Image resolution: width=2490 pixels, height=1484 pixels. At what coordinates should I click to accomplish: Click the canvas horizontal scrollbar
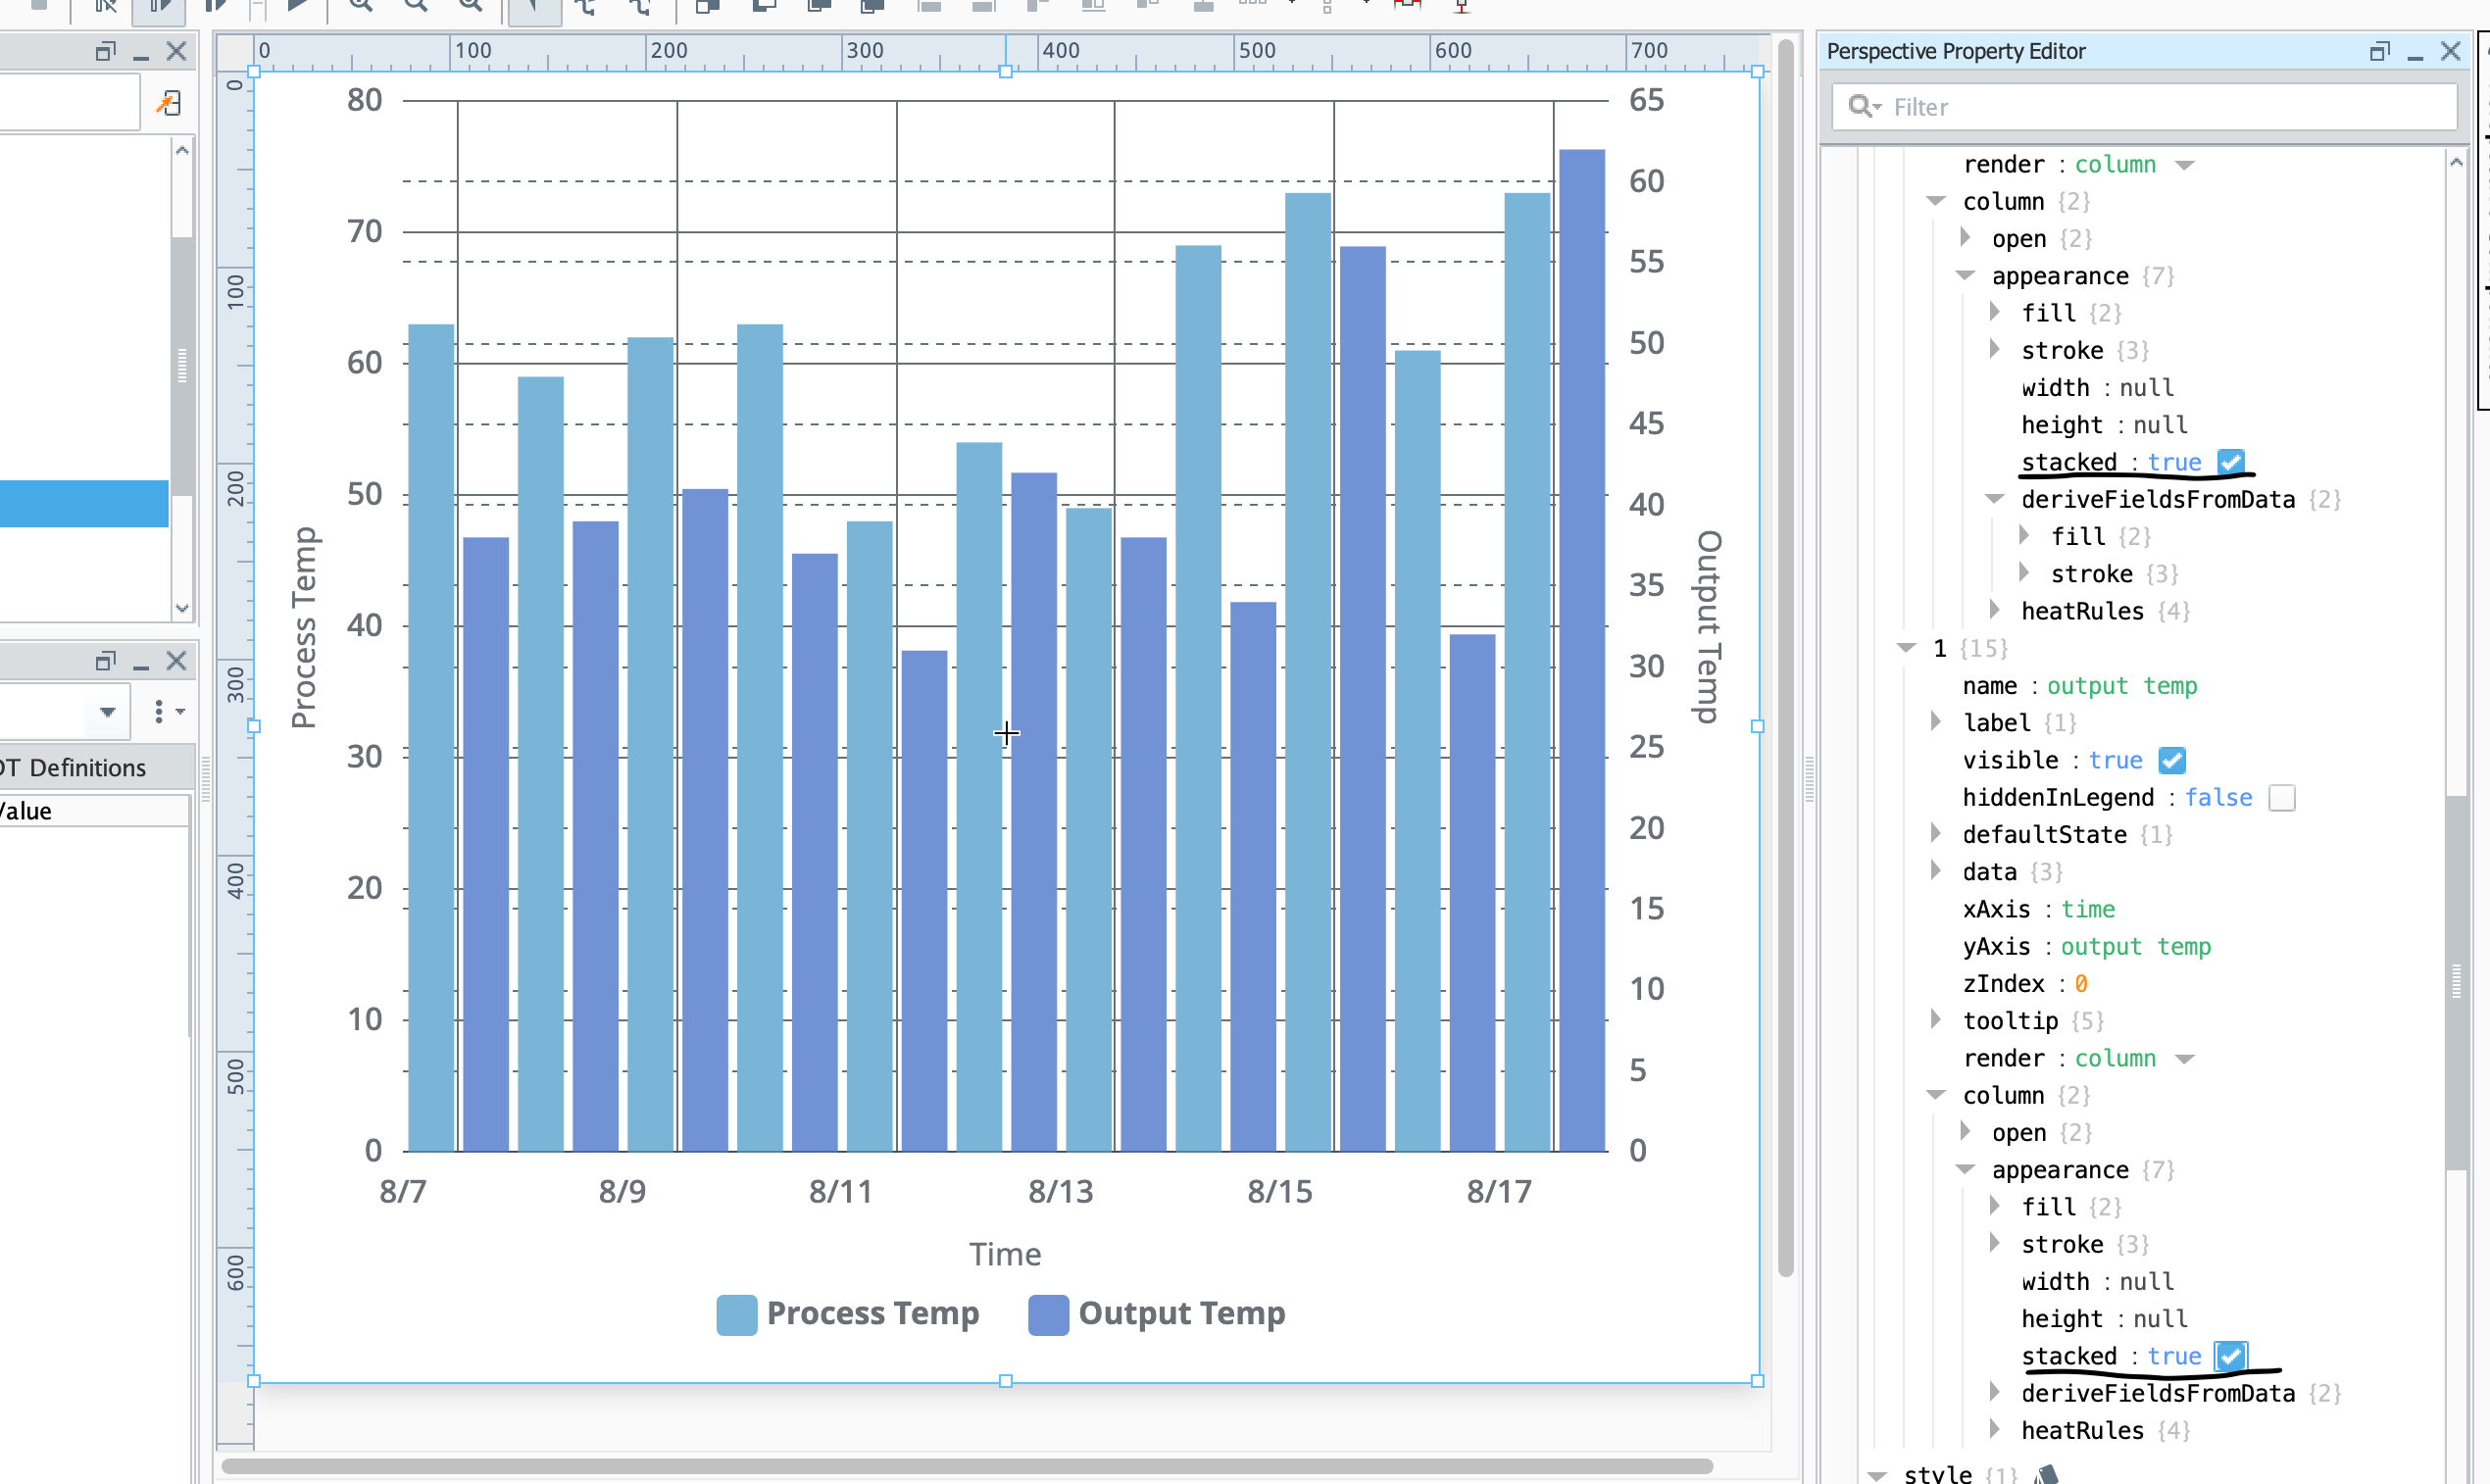967,1466
